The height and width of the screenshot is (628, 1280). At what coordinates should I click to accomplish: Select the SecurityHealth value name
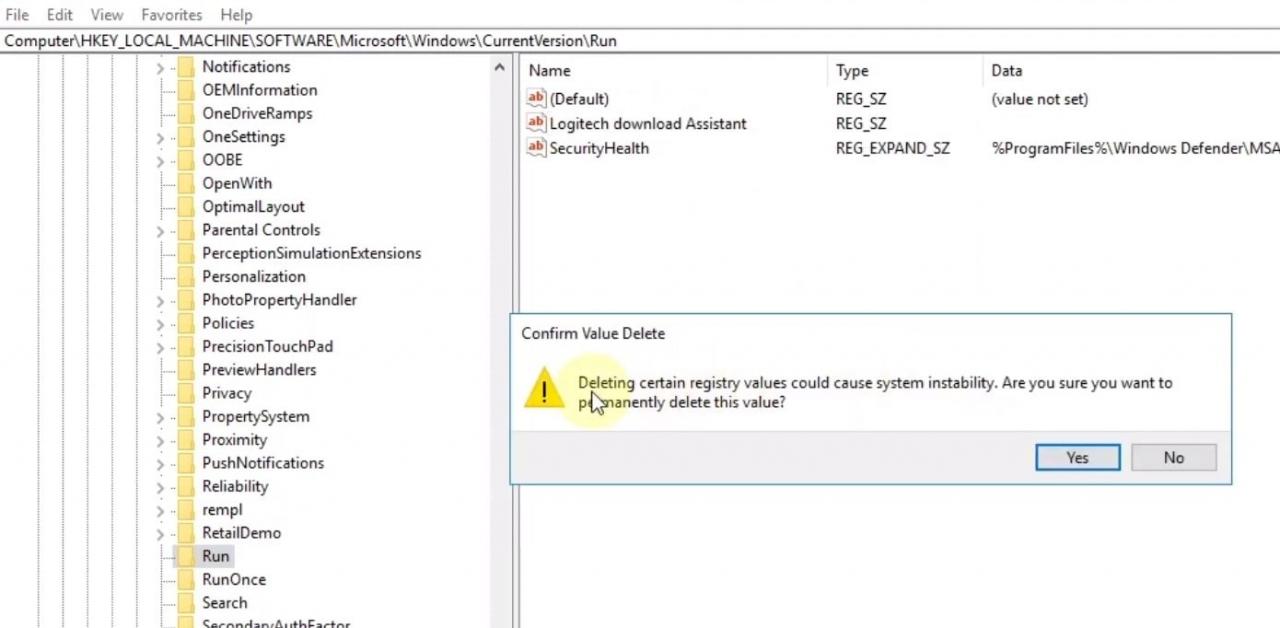coord(599,148)
